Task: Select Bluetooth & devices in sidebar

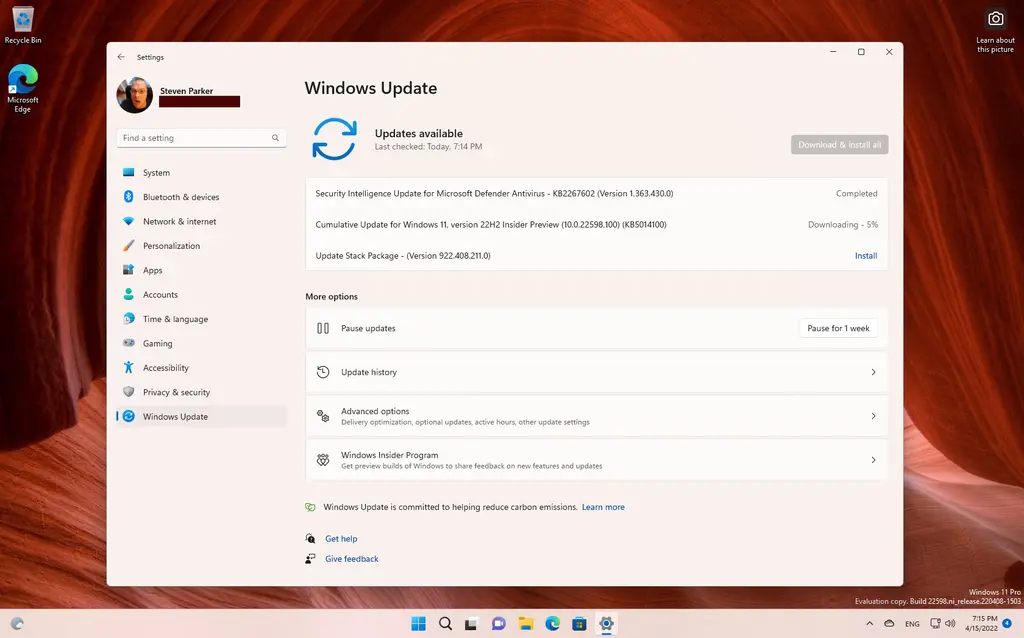Action: coord(180,197)
